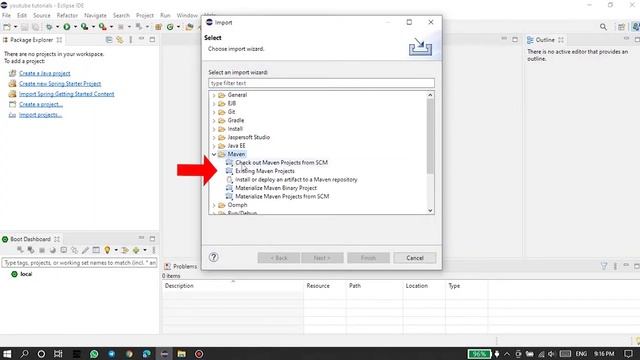Click the filter funnel icon in Problems view
The width and height of the screenshot is (640, 360).
coord(604,266)
